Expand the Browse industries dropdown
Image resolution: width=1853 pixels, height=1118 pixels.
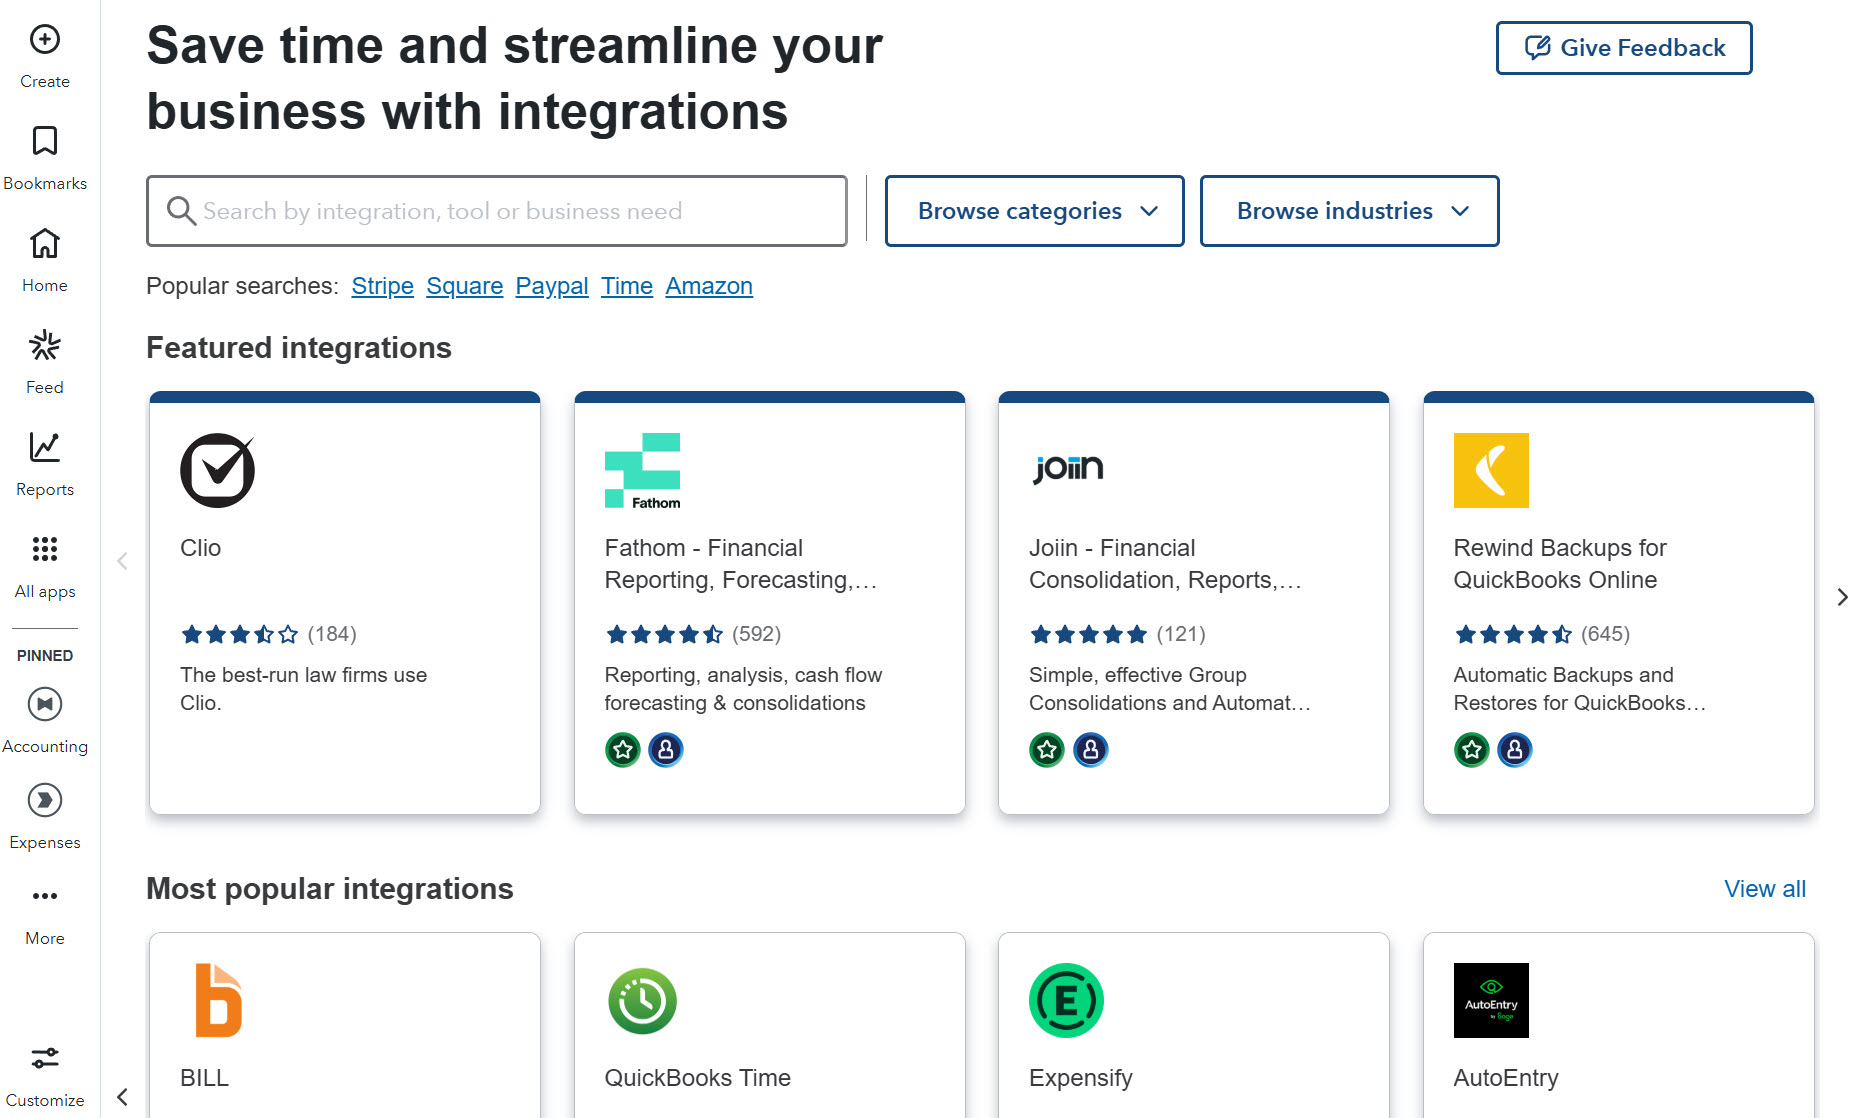(x=1349, y=210)
